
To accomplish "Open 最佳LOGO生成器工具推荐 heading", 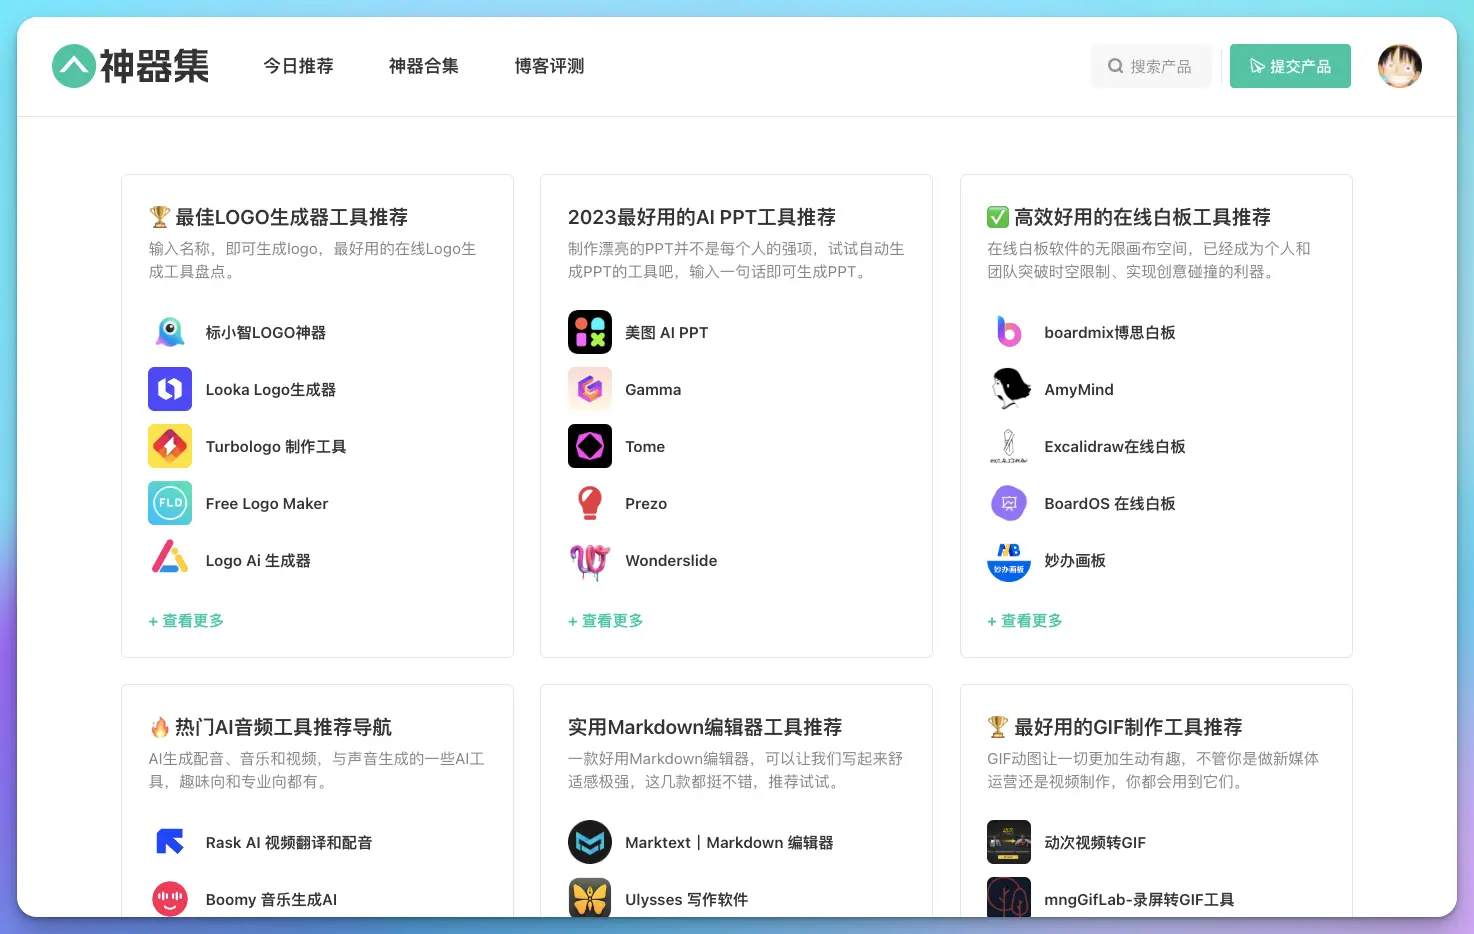I will 278,217.
